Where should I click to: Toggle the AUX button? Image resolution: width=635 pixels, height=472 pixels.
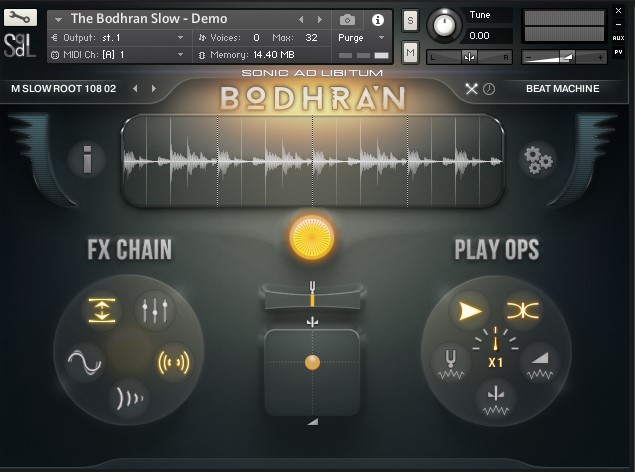coord(618,38)
